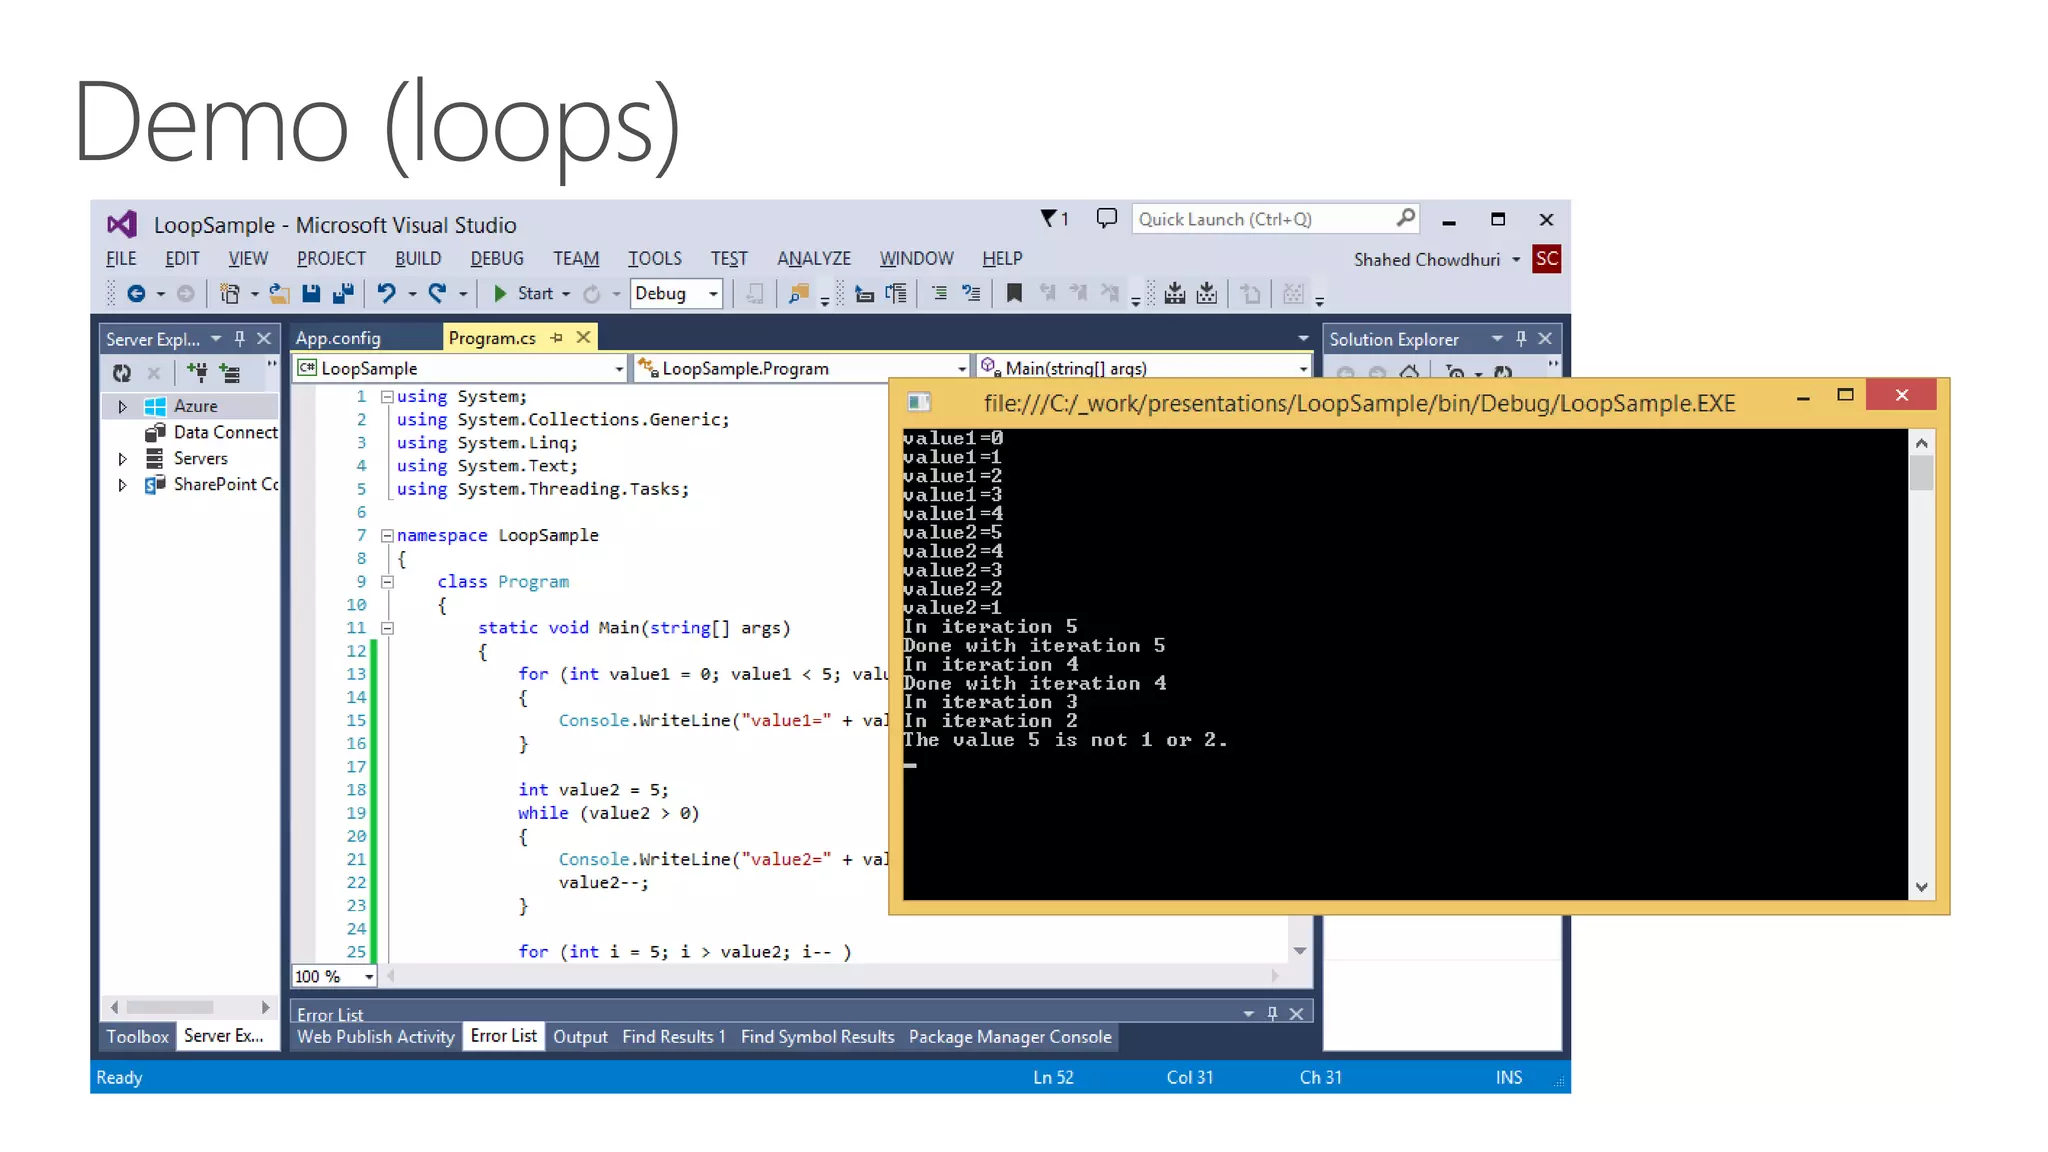Toggle a bookmark with the bookmark icon
This screenshot has height=1152, width=2048.
pos(1014,293)
